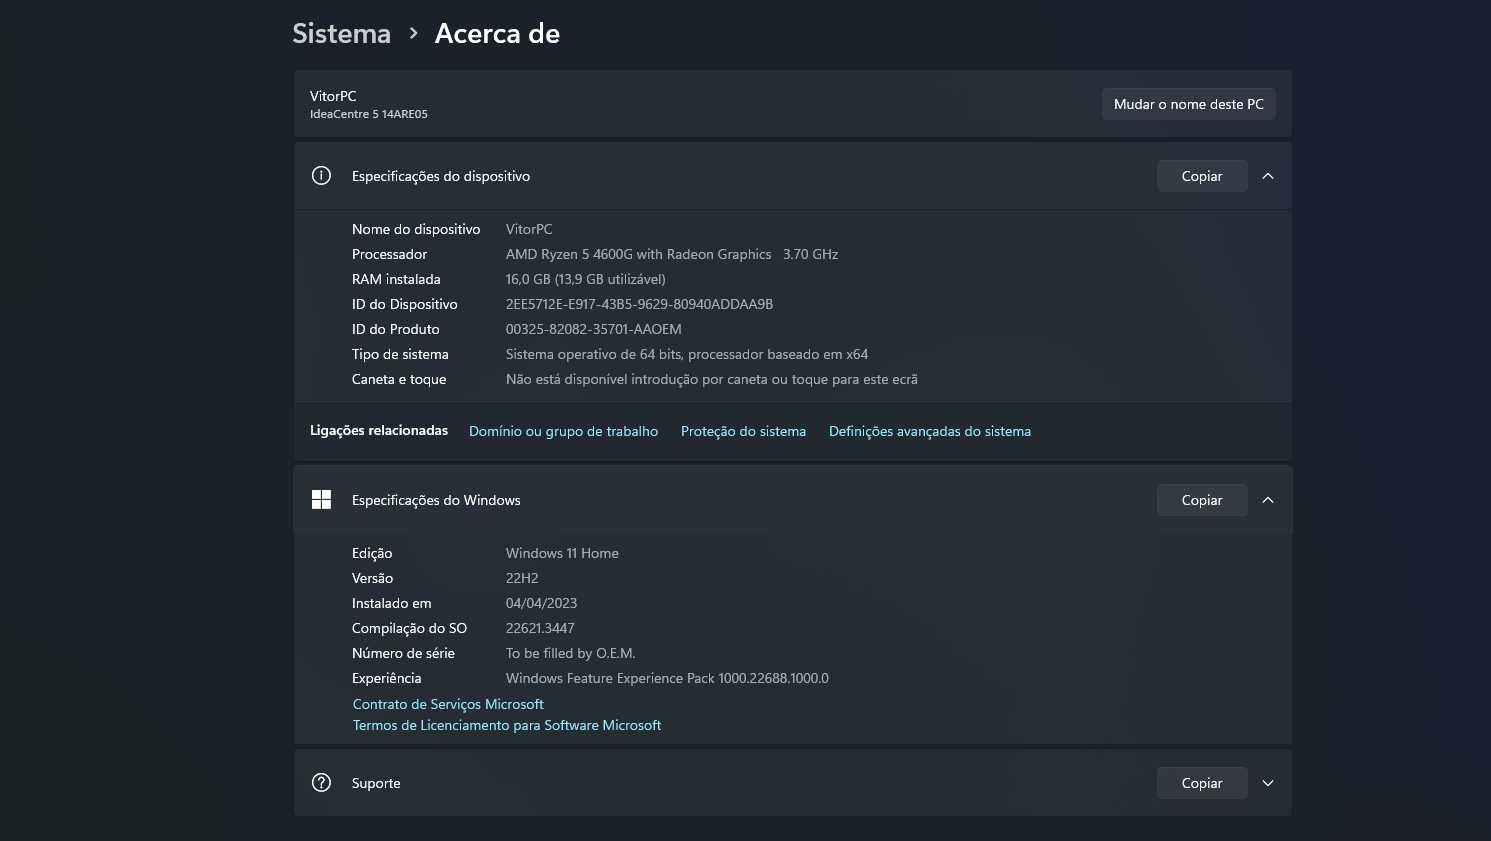Collapse the Especificações do dispositivo section
Viewport: 1491px width, 841px height.
pyautogui.click(x=1268, y=176)
